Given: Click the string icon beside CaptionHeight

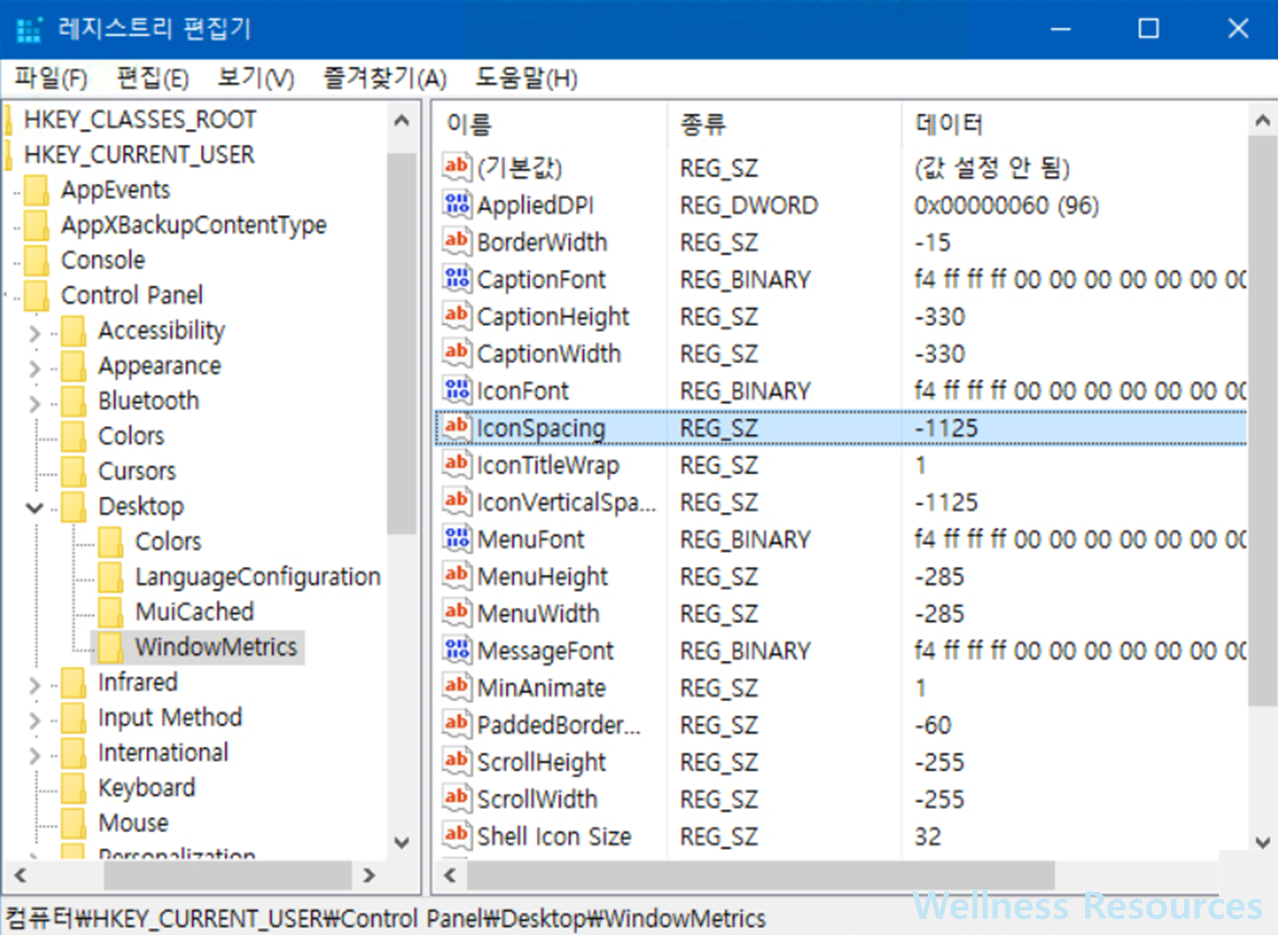Looking at the screenshot, I should (456, 316).
